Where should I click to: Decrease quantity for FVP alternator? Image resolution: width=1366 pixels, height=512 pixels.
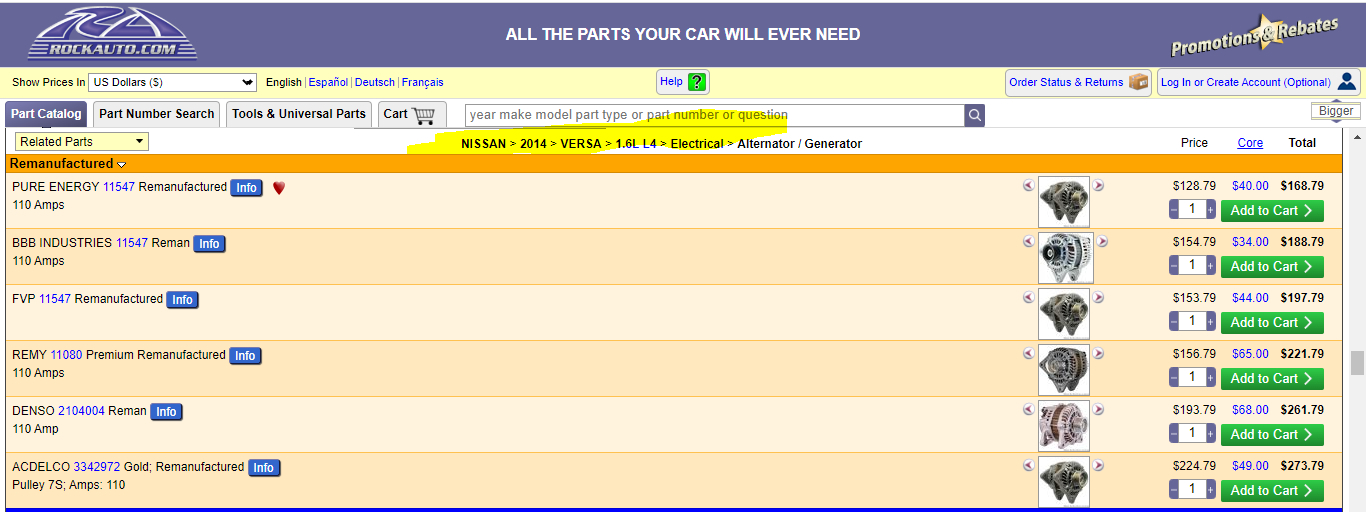(1174, 322)
